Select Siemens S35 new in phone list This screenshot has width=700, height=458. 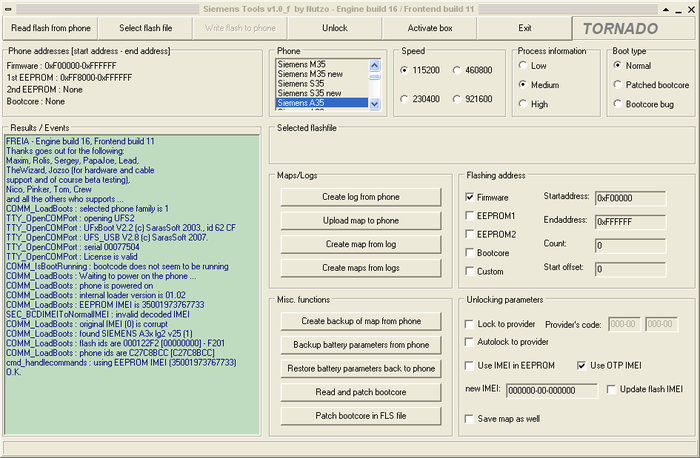point(322,93)
